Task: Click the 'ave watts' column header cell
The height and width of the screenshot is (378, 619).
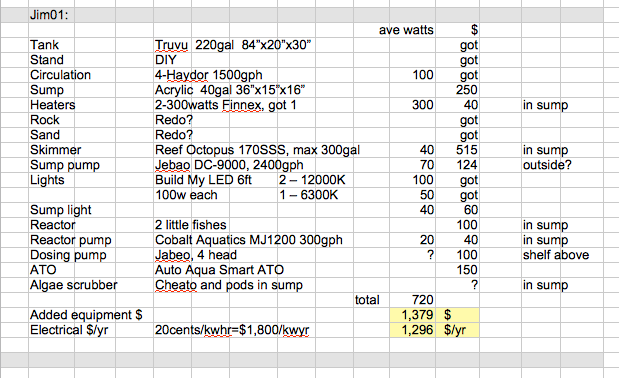Action: coord(406,30)
